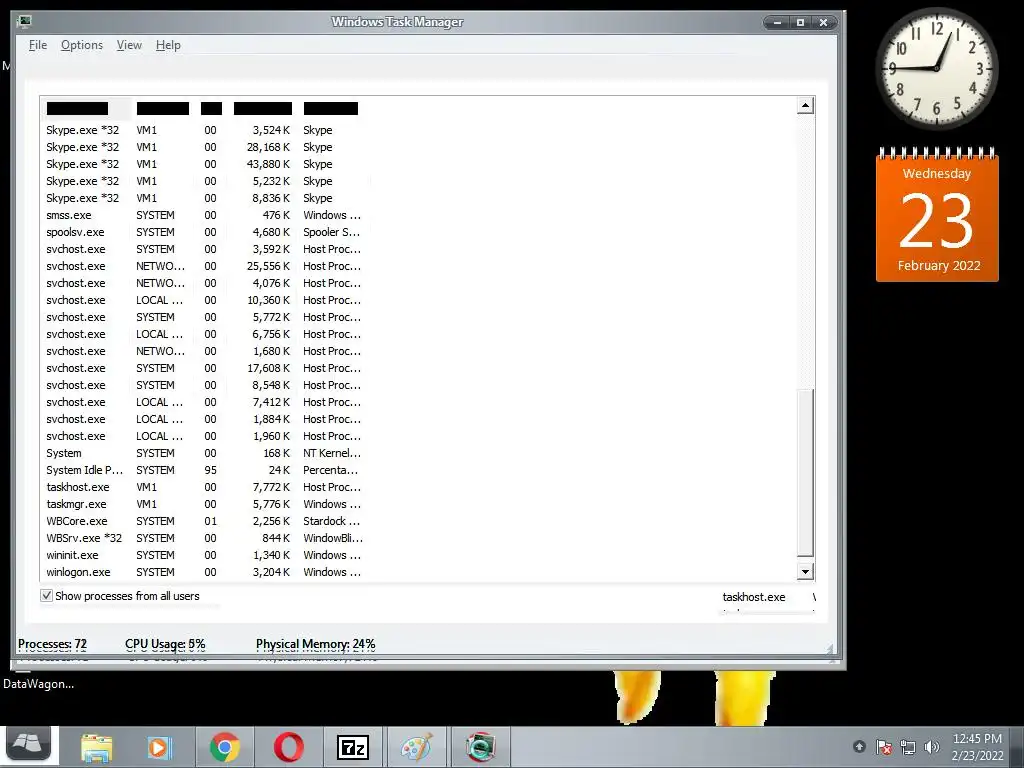
Task: Open Paint from the taskbar
Action: (x=416, y=747)
